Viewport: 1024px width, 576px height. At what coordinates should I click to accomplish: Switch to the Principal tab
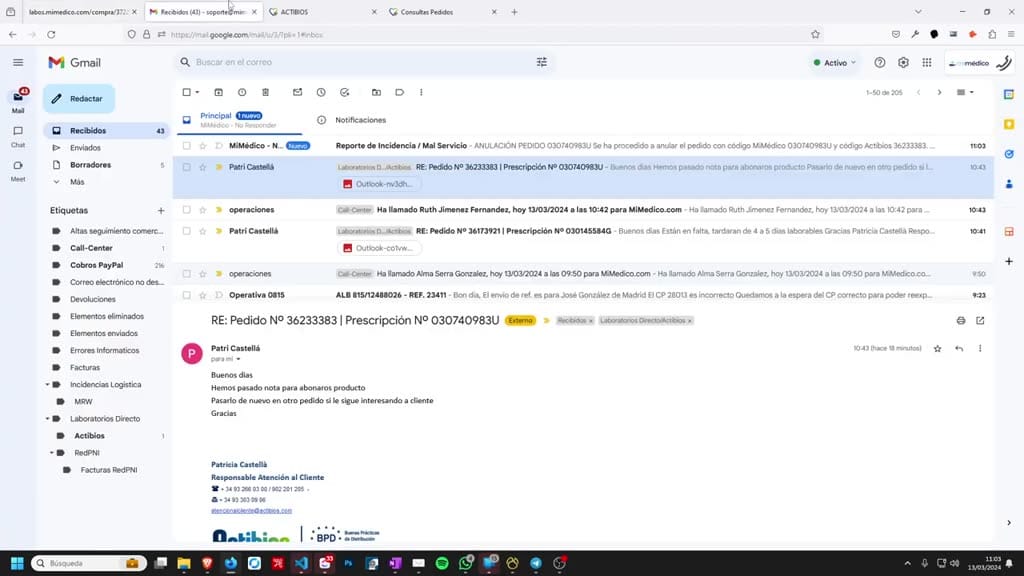tap(238, 120)
